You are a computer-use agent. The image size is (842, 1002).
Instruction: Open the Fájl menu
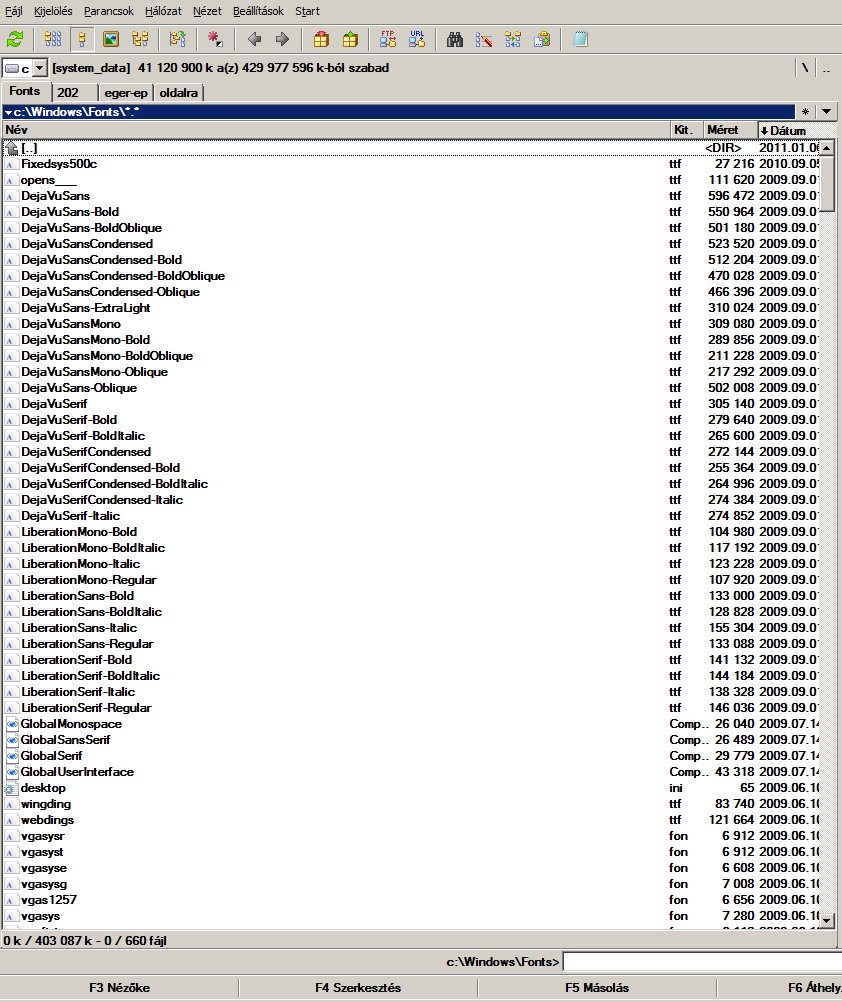coord(13,11)
